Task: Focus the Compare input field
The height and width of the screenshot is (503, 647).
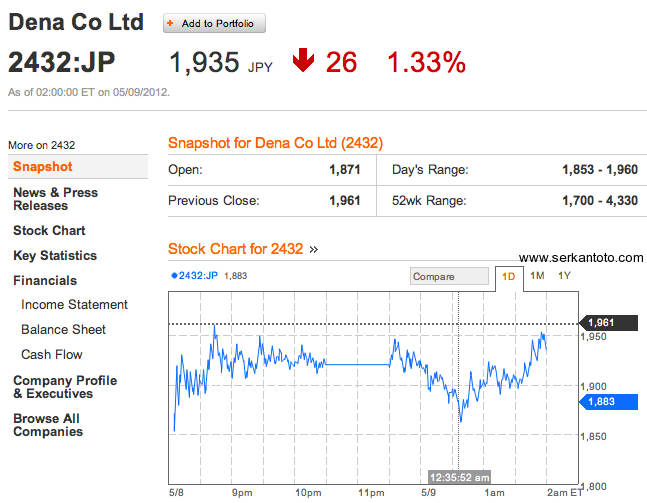Action: click(x=449, y=276)
